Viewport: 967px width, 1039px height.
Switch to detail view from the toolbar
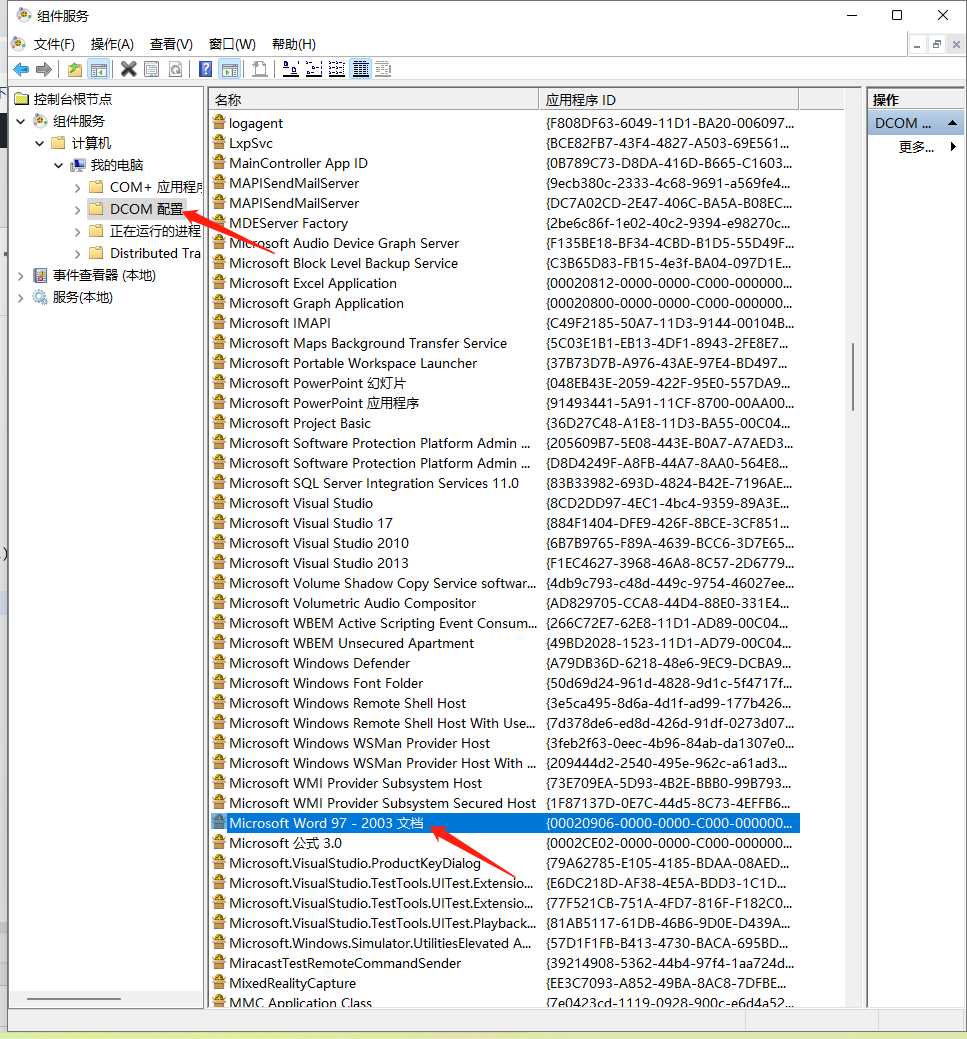pyautogui.click(x=361, y=69)
